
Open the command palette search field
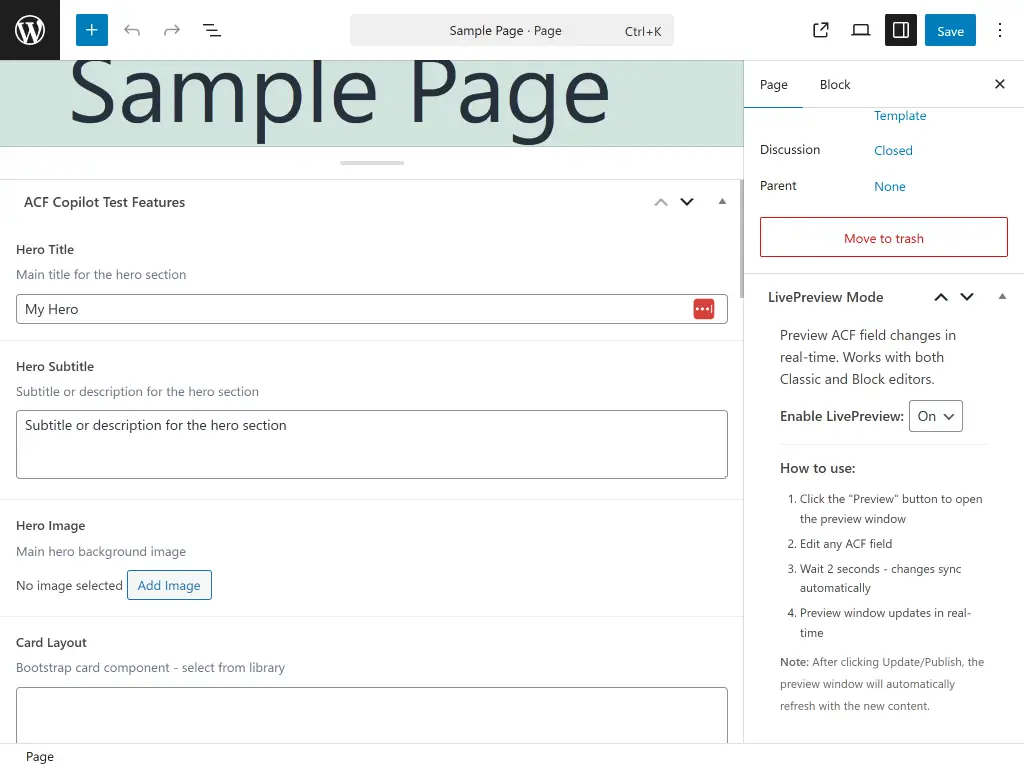click(x=511, y=30)
